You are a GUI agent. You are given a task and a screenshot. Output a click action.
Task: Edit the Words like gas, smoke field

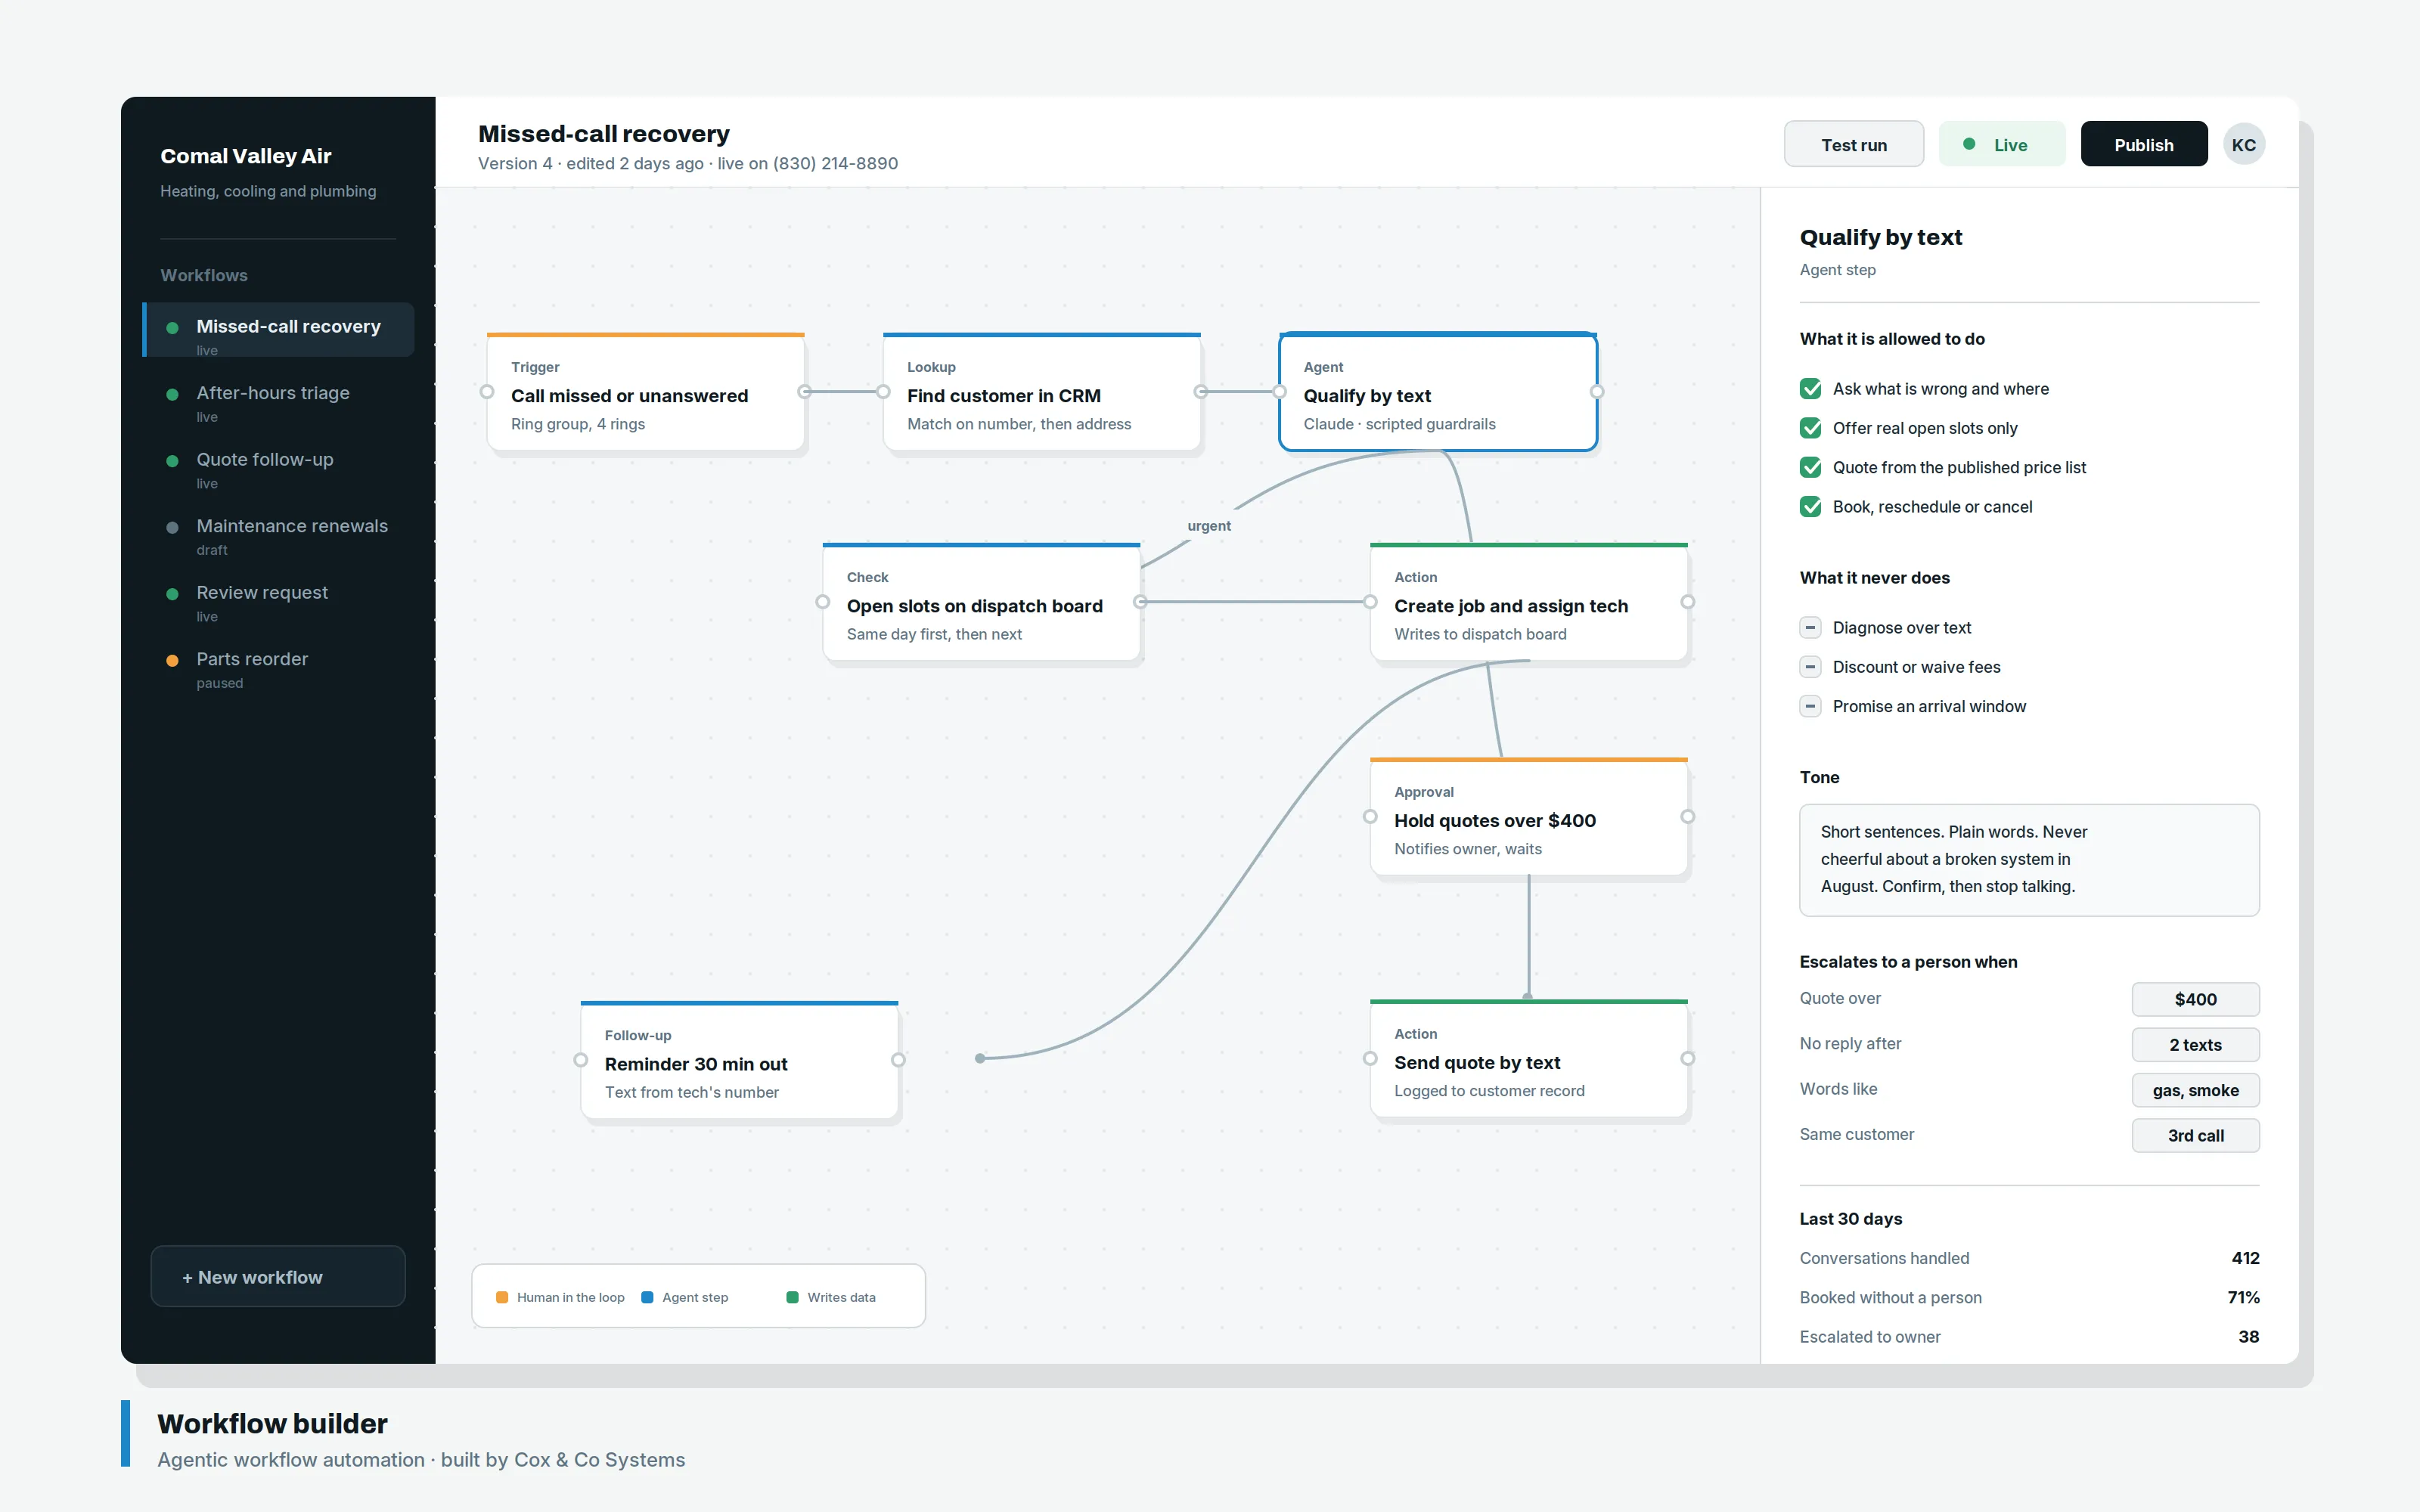point(2195,1090)
